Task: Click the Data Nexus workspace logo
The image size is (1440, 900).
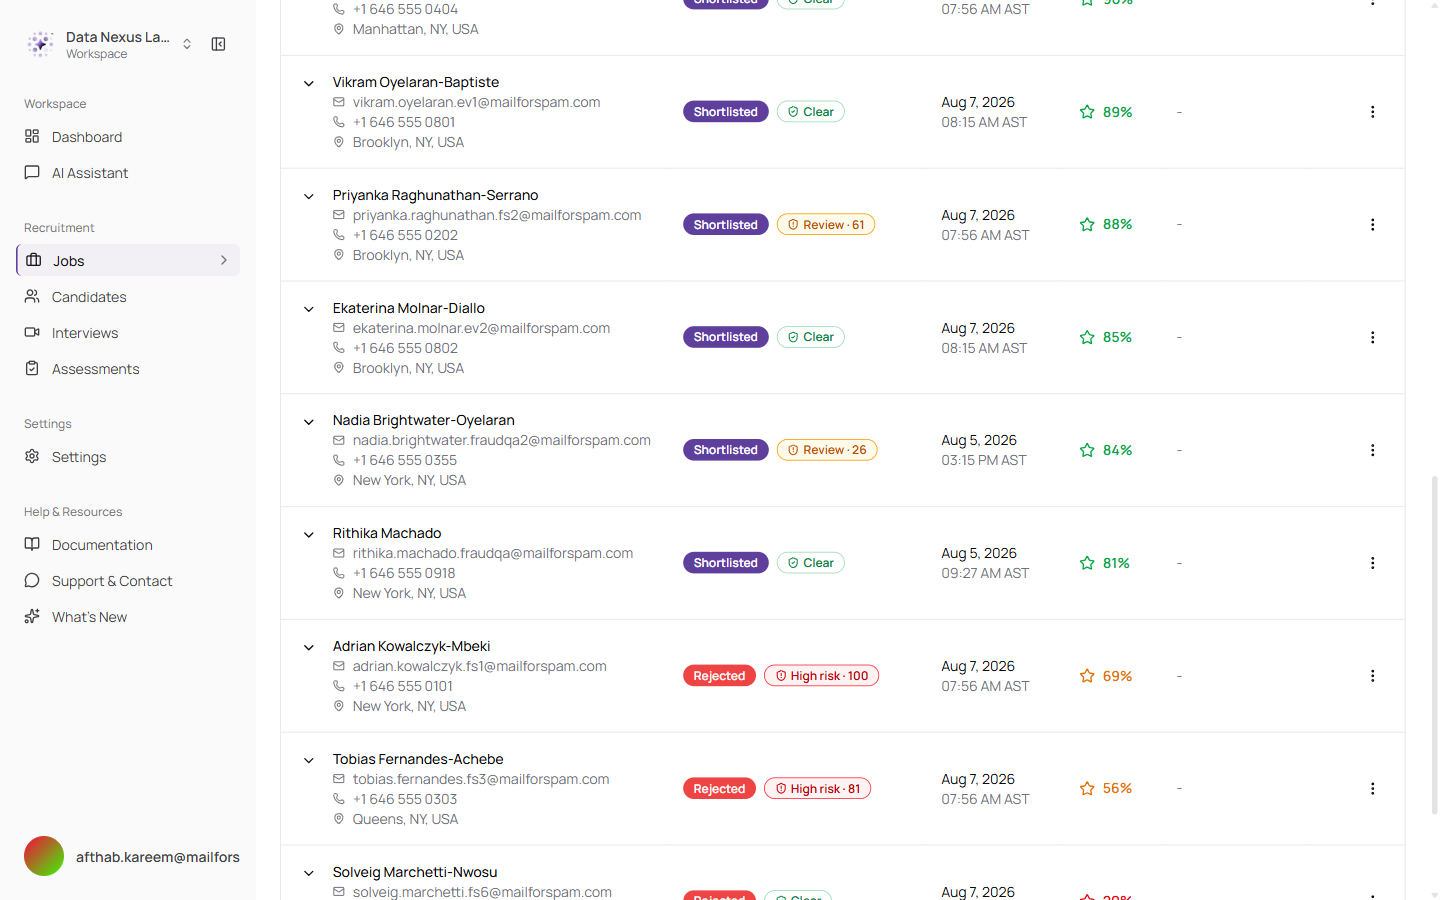Action: (40, 44)
